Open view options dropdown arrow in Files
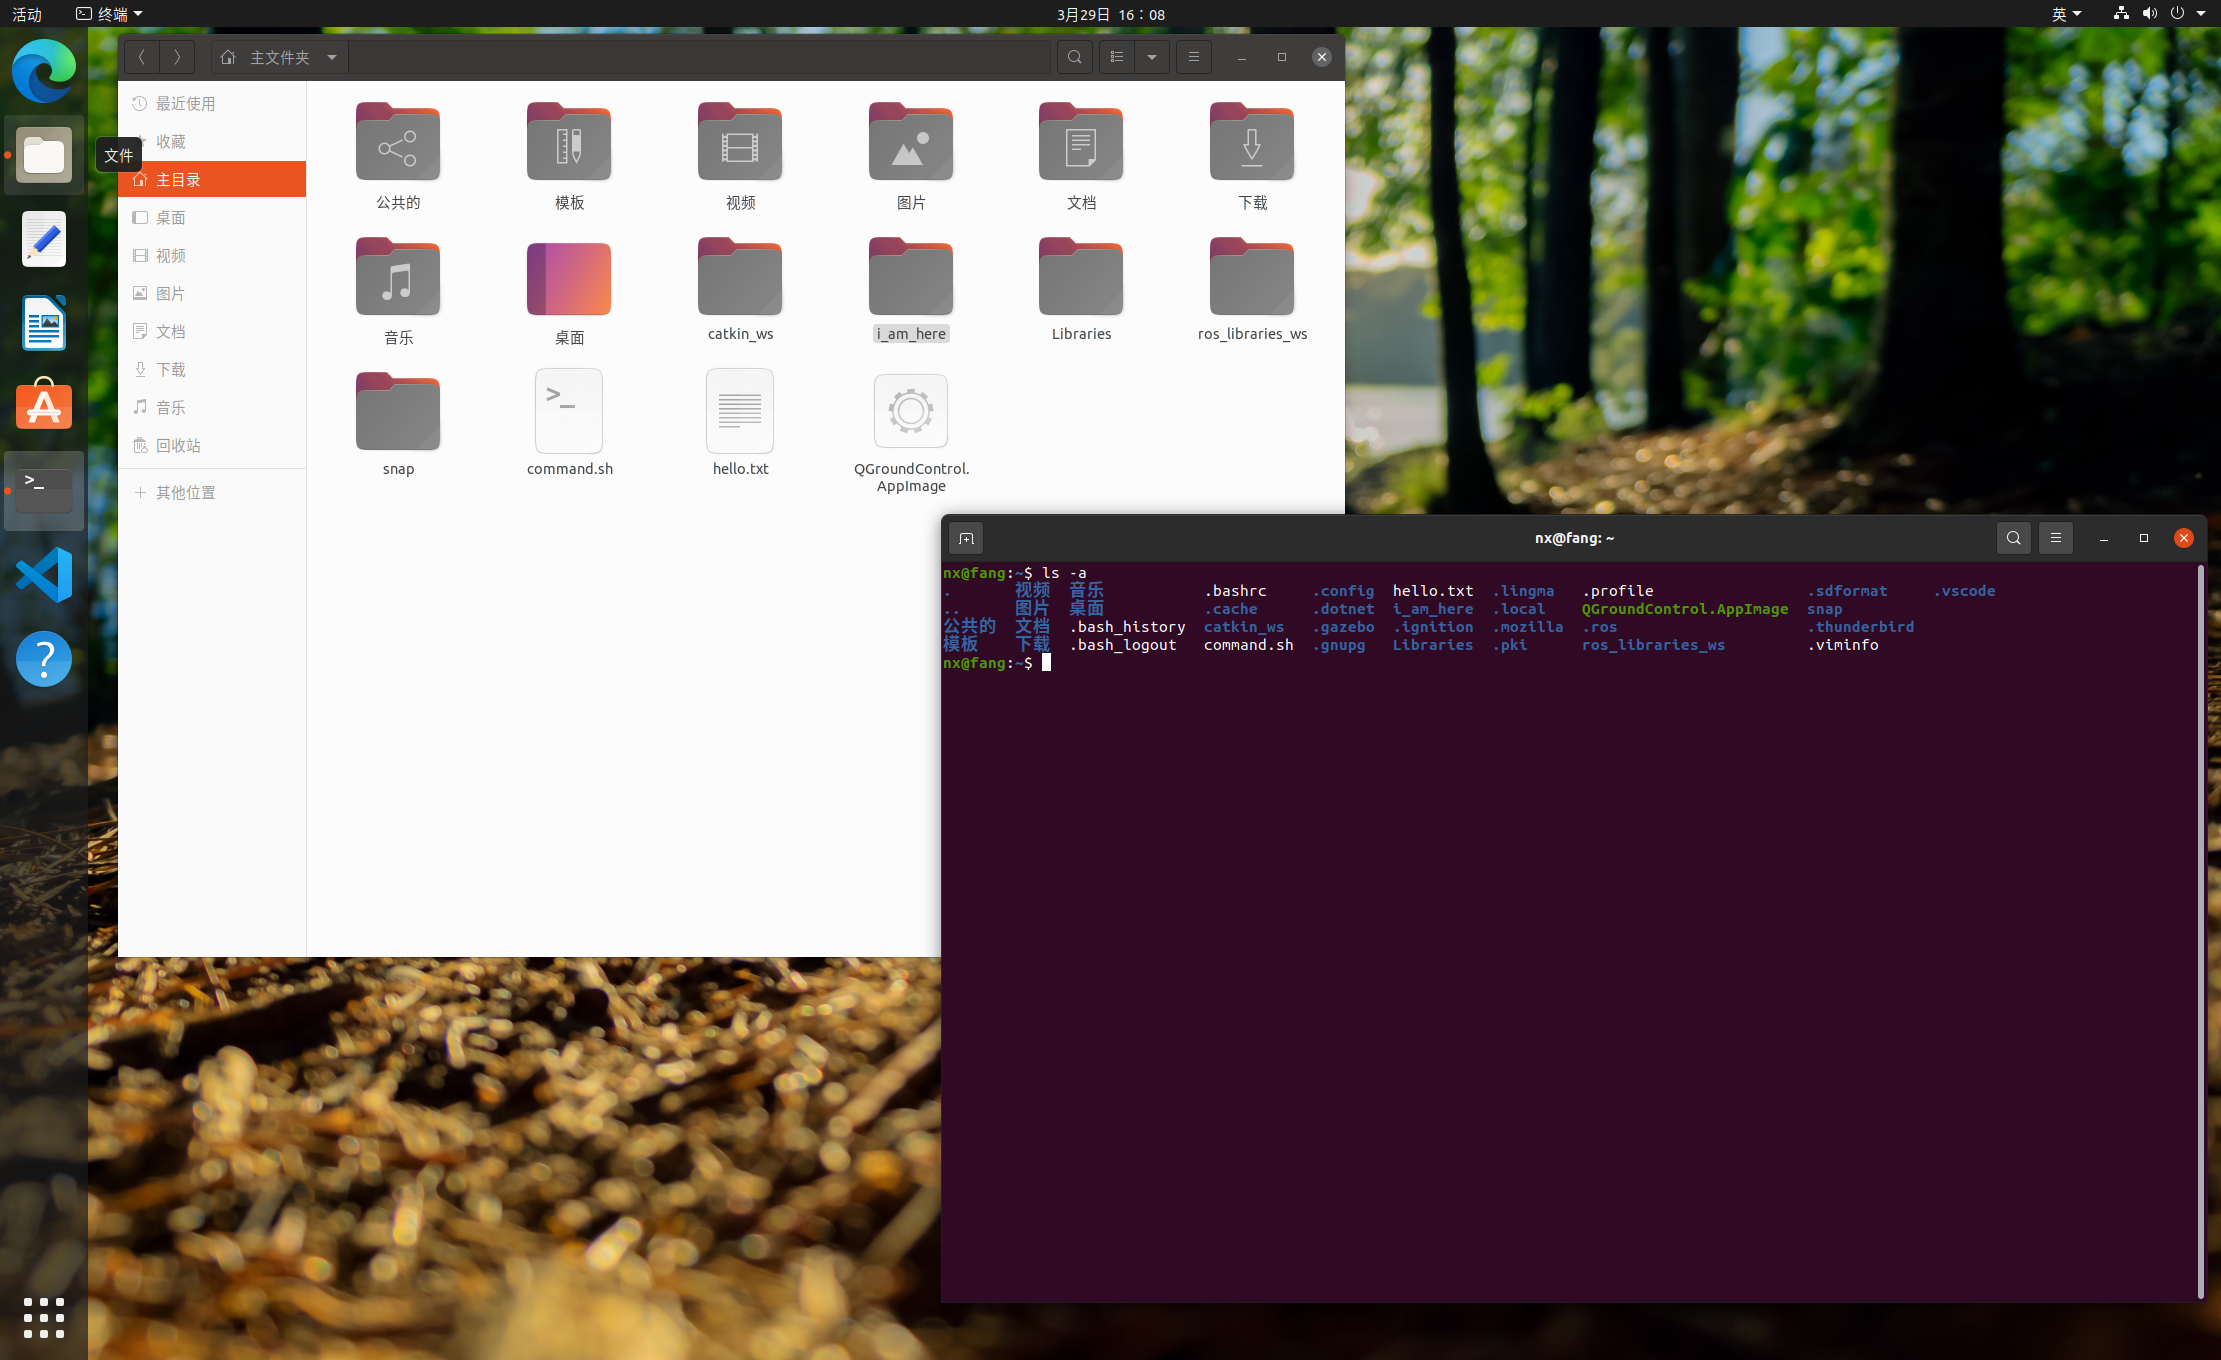The width and height of the screenshot is (2221, 1360). [x=1152, y=57]
